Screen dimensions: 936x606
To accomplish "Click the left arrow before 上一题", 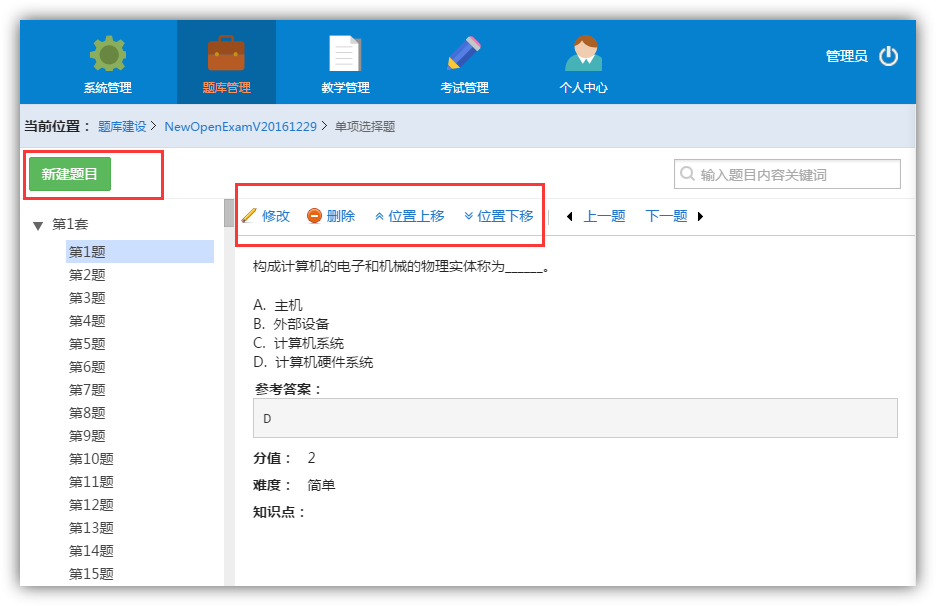I will (569, 216).
